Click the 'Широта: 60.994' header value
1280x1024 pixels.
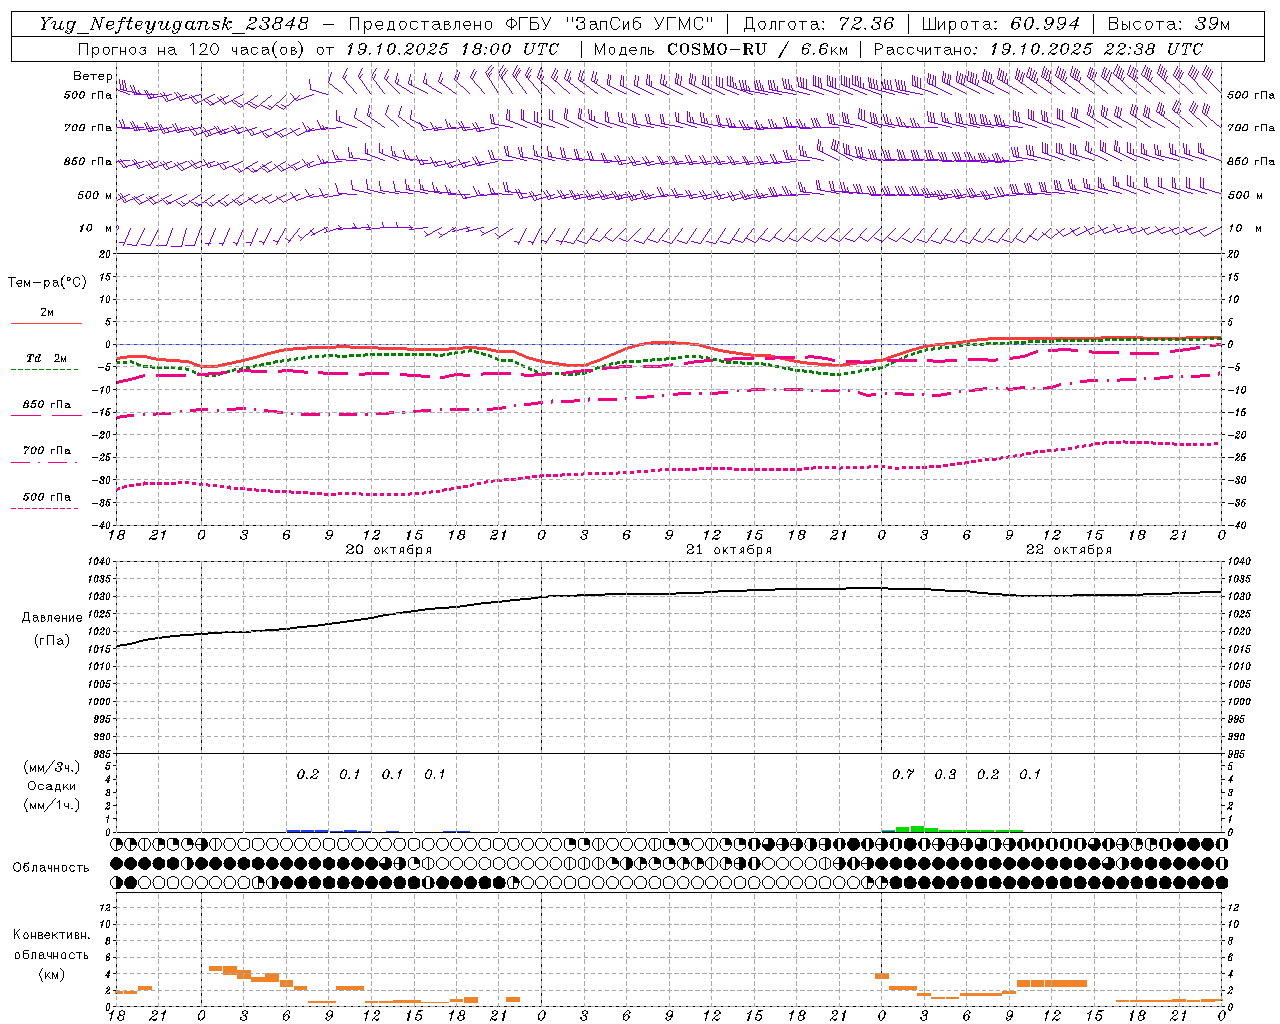tap(1001, 24)
